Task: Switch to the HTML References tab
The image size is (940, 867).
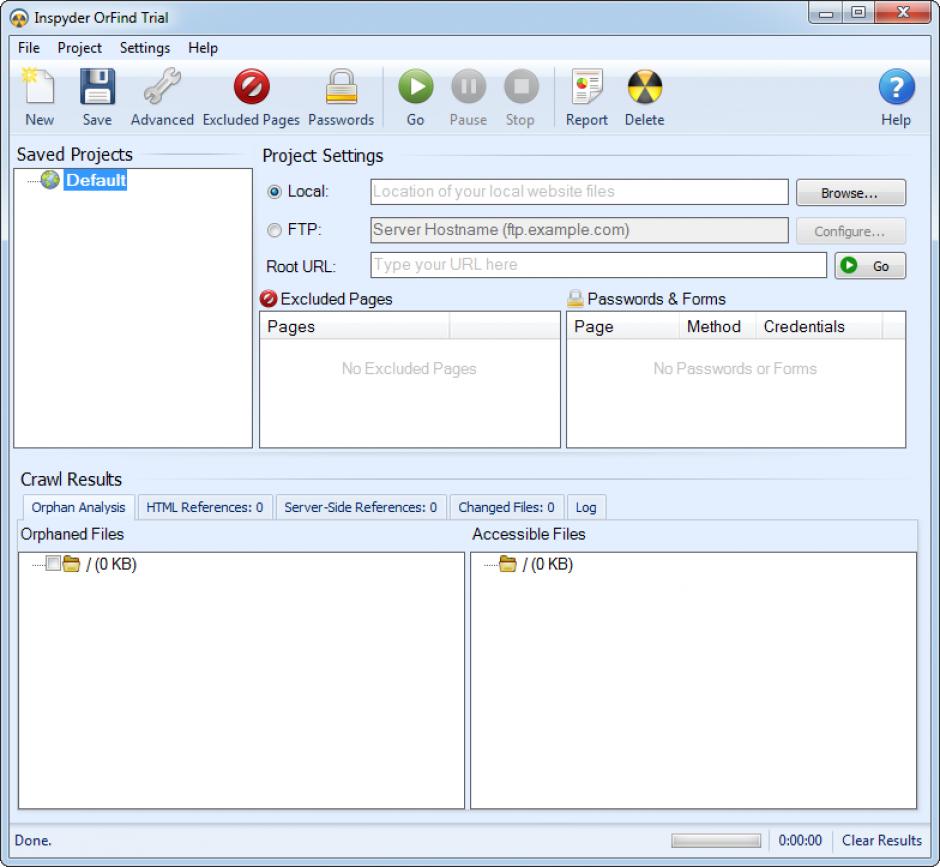Action: [x=205, y=507]
